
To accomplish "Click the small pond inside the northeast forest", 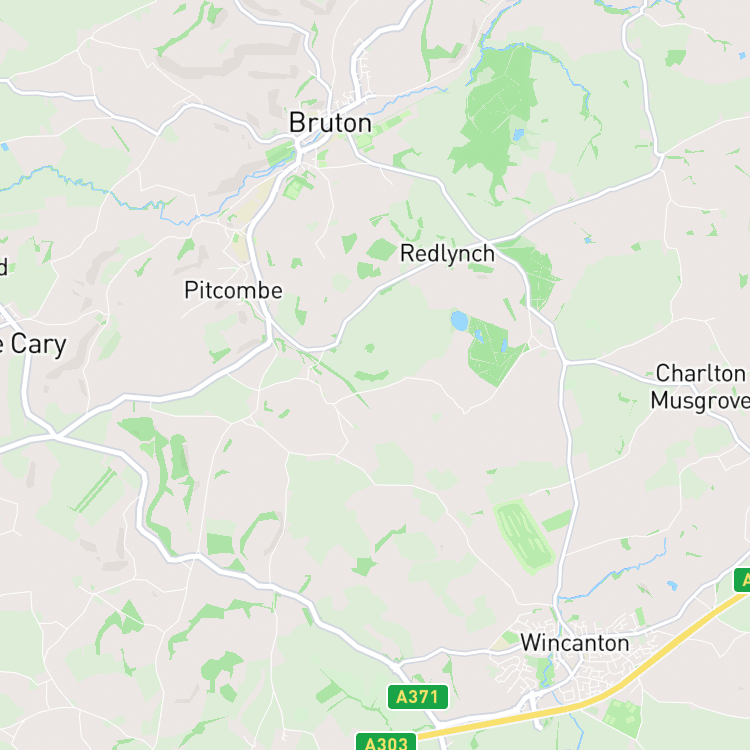I will point(518,135).
